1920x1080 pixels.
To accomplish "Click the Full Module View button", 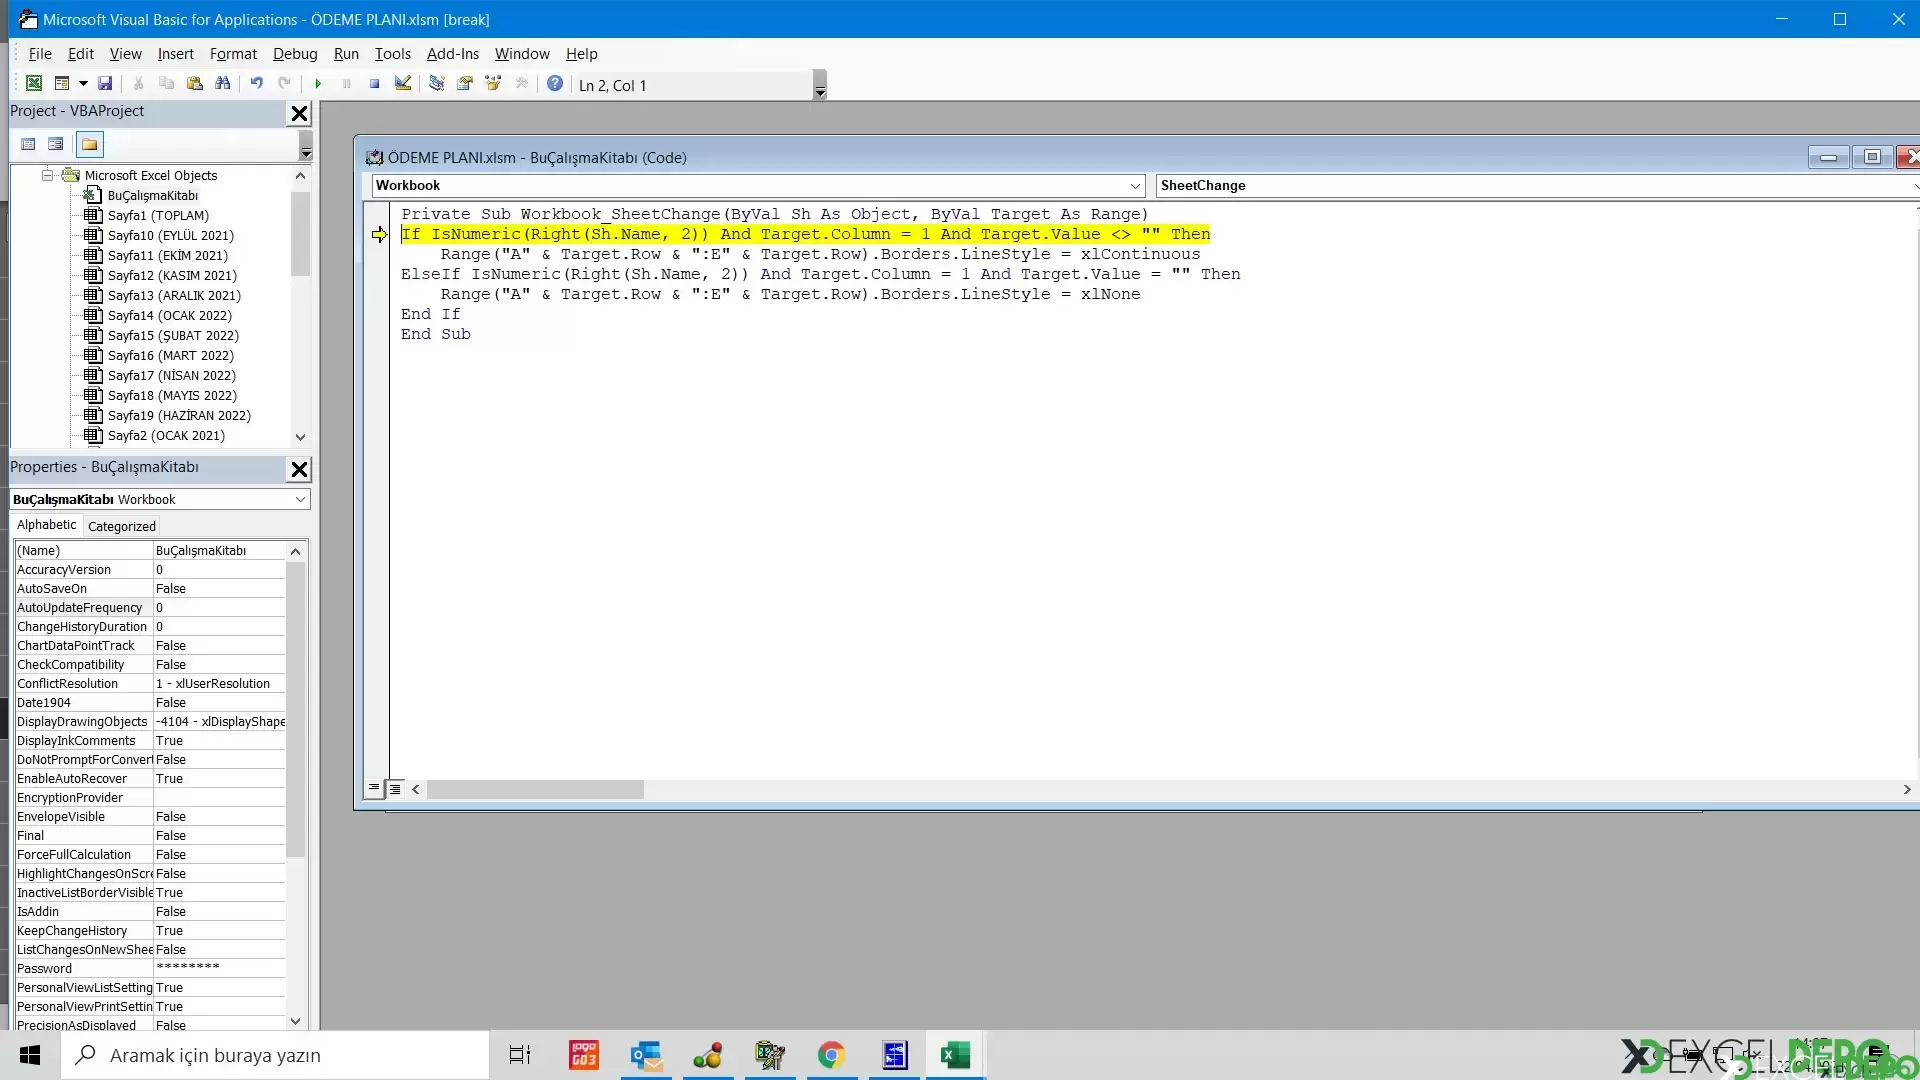I will (x=395, y=788).
